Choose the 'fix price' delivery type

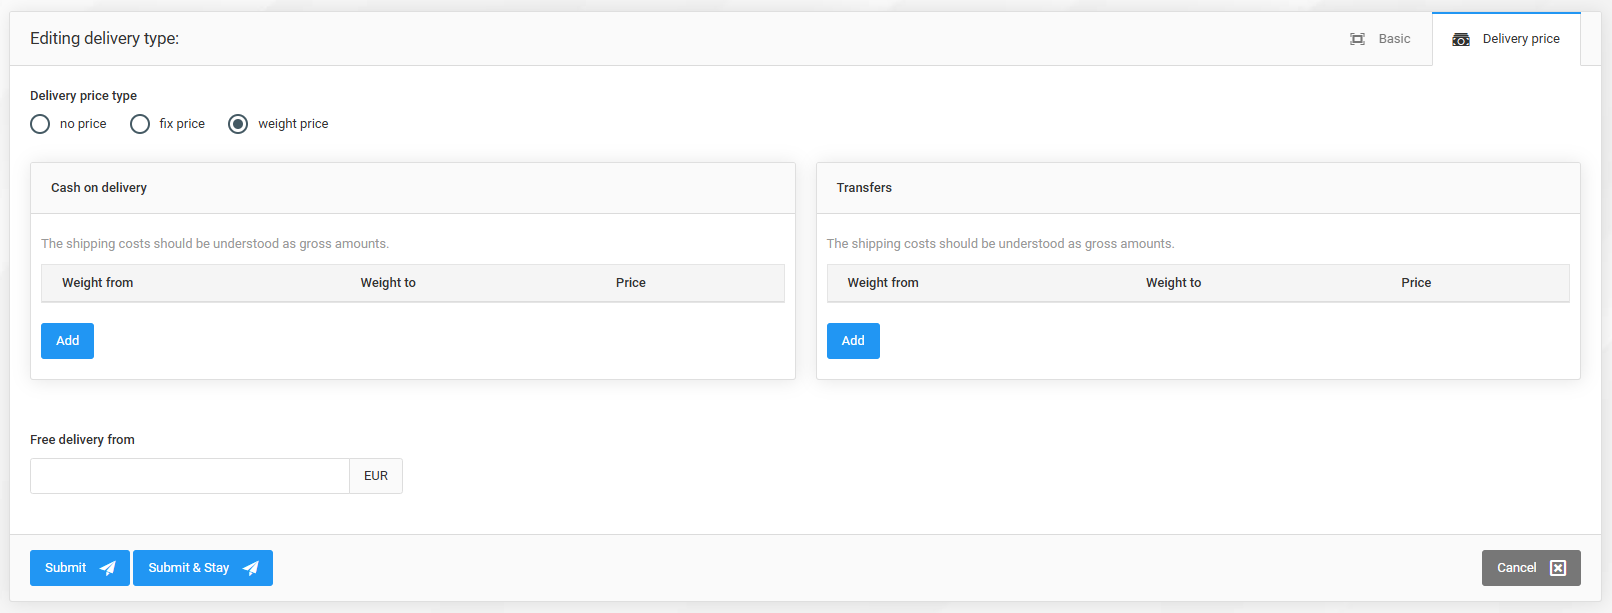(x=140, y=124)
